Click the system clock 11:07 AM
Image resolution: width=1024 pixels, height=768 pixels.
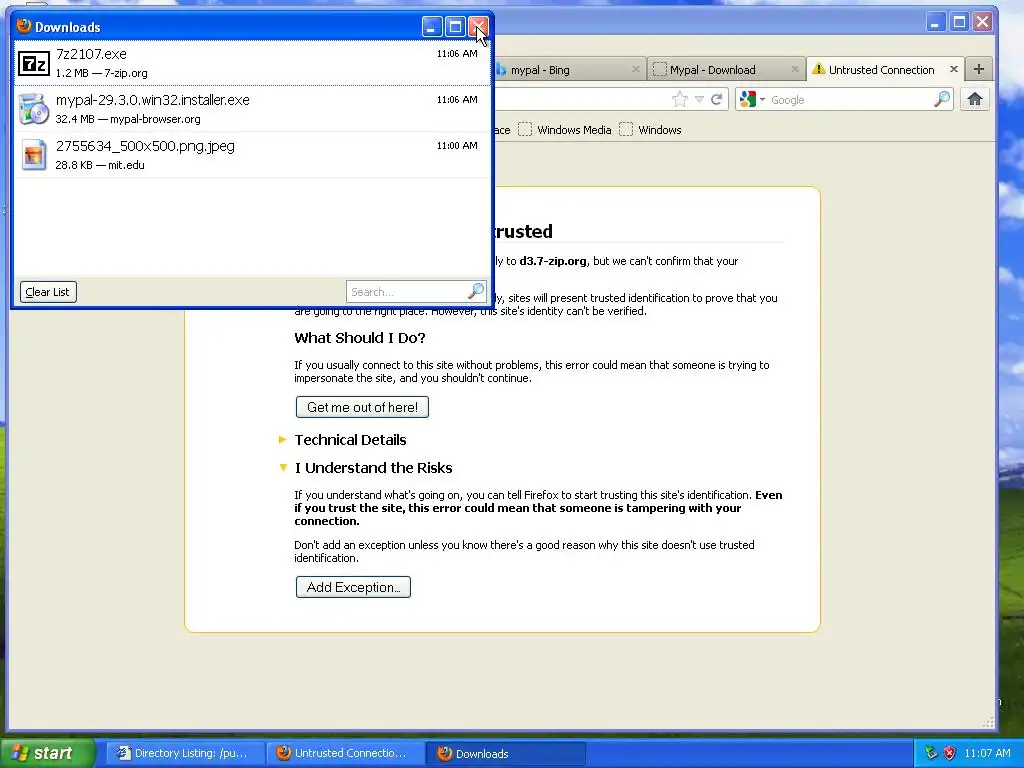click(987, 753)
